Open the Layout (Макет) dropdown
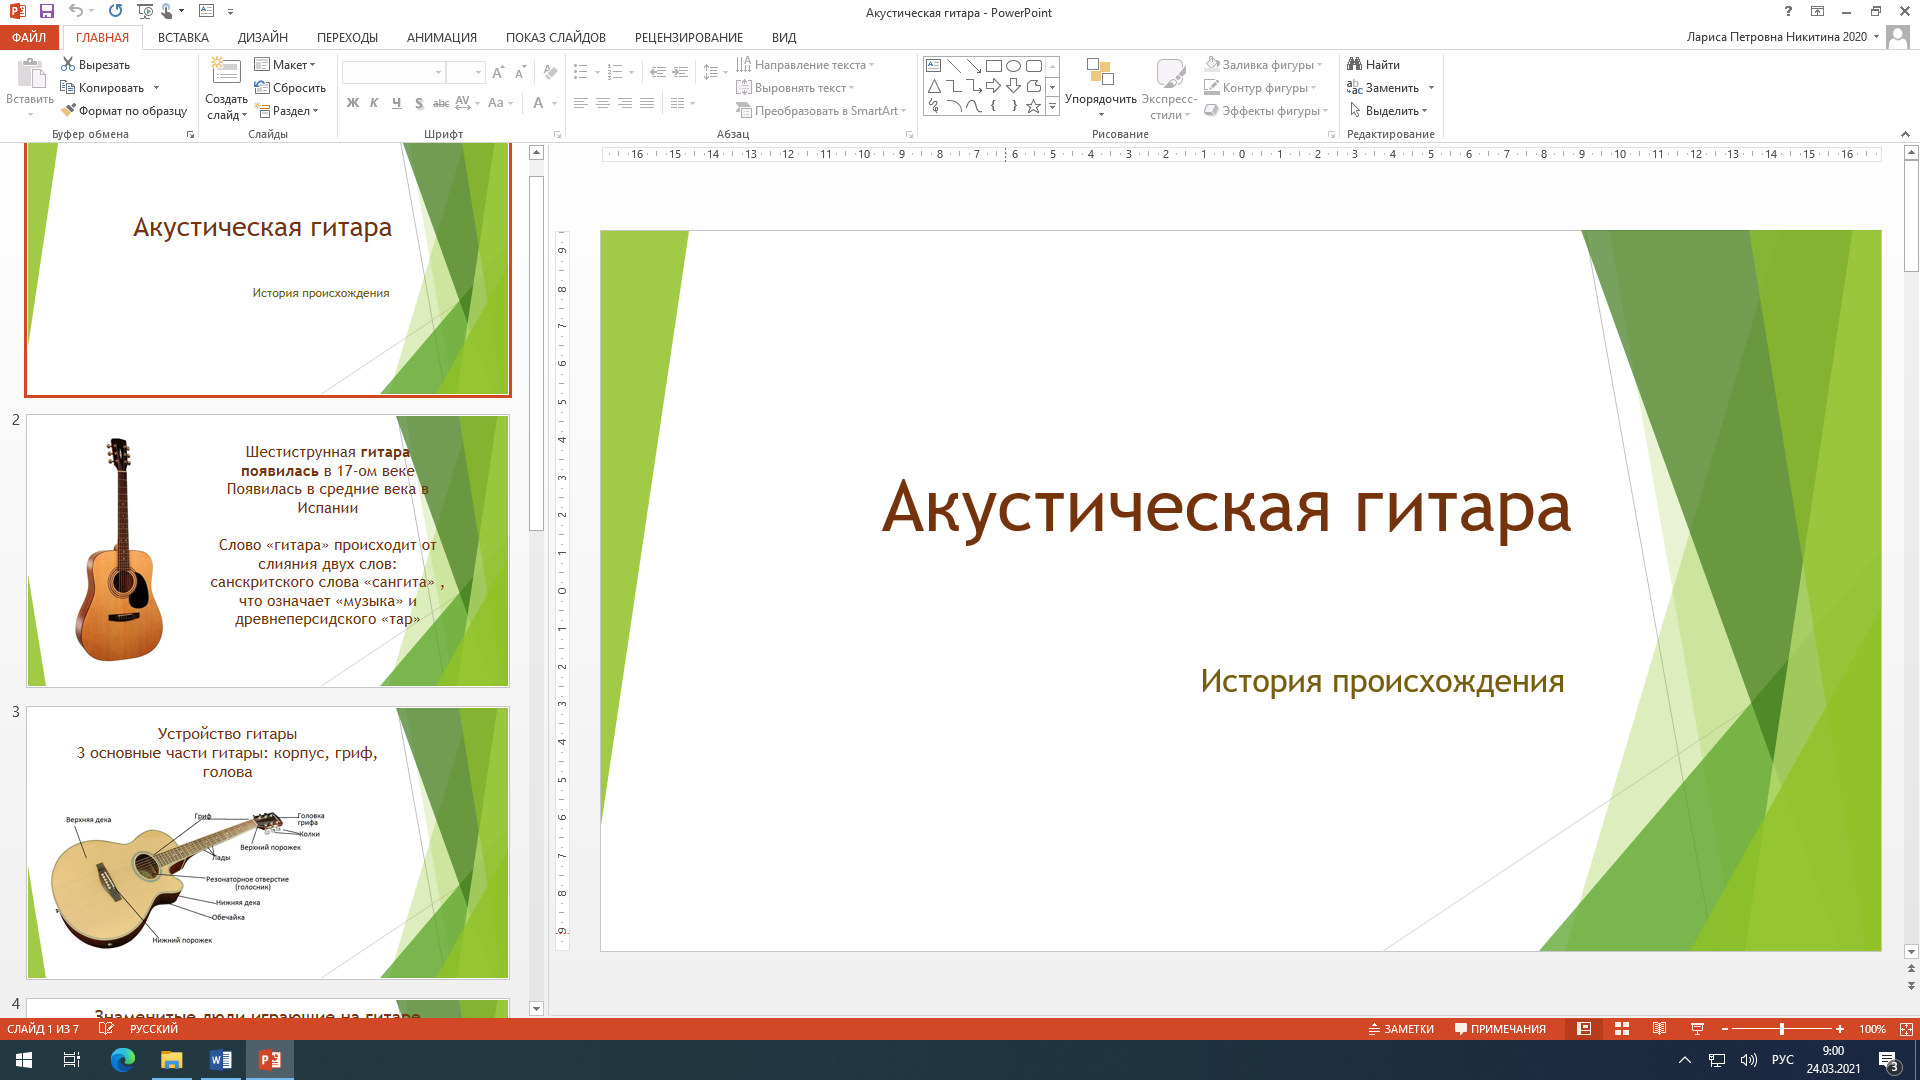Viewport: 1920px width, 1080px height. click(x=285, y=65)
